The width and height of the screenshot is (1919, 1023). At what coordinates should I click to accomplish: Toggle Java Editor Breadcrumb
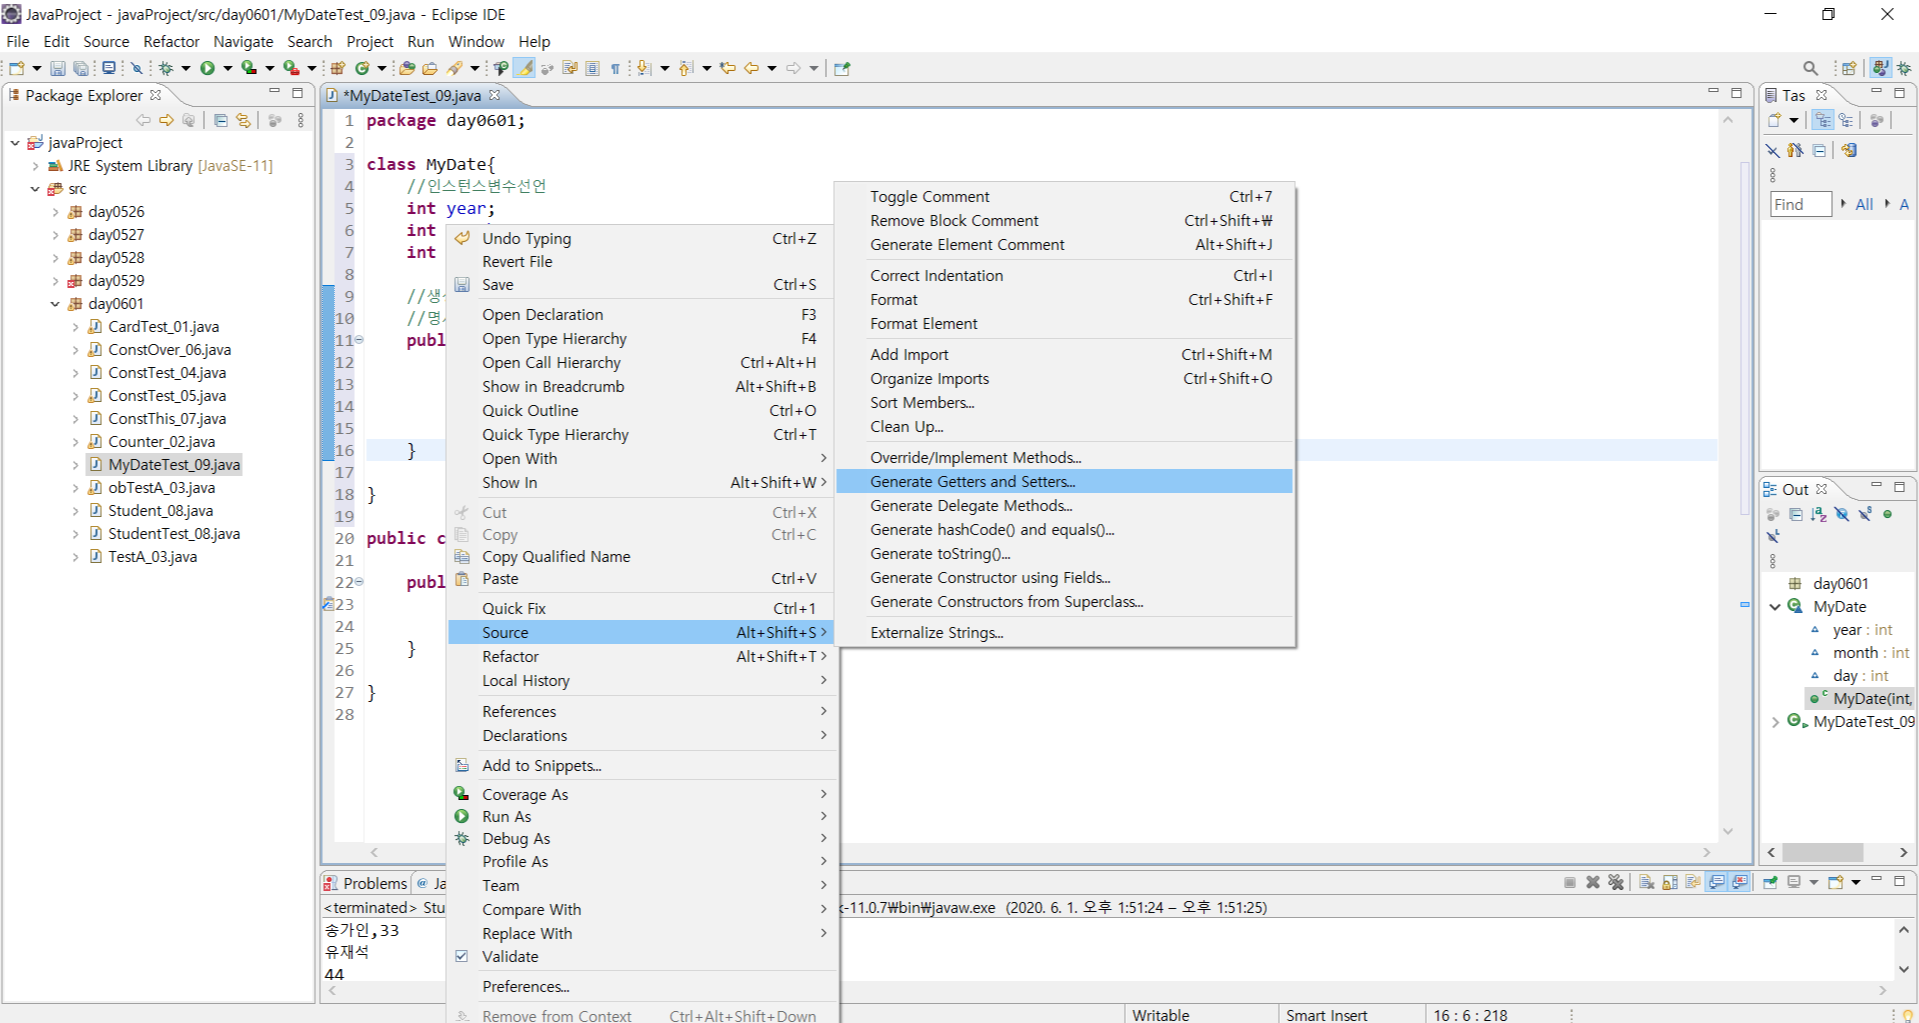pos(502,68)
